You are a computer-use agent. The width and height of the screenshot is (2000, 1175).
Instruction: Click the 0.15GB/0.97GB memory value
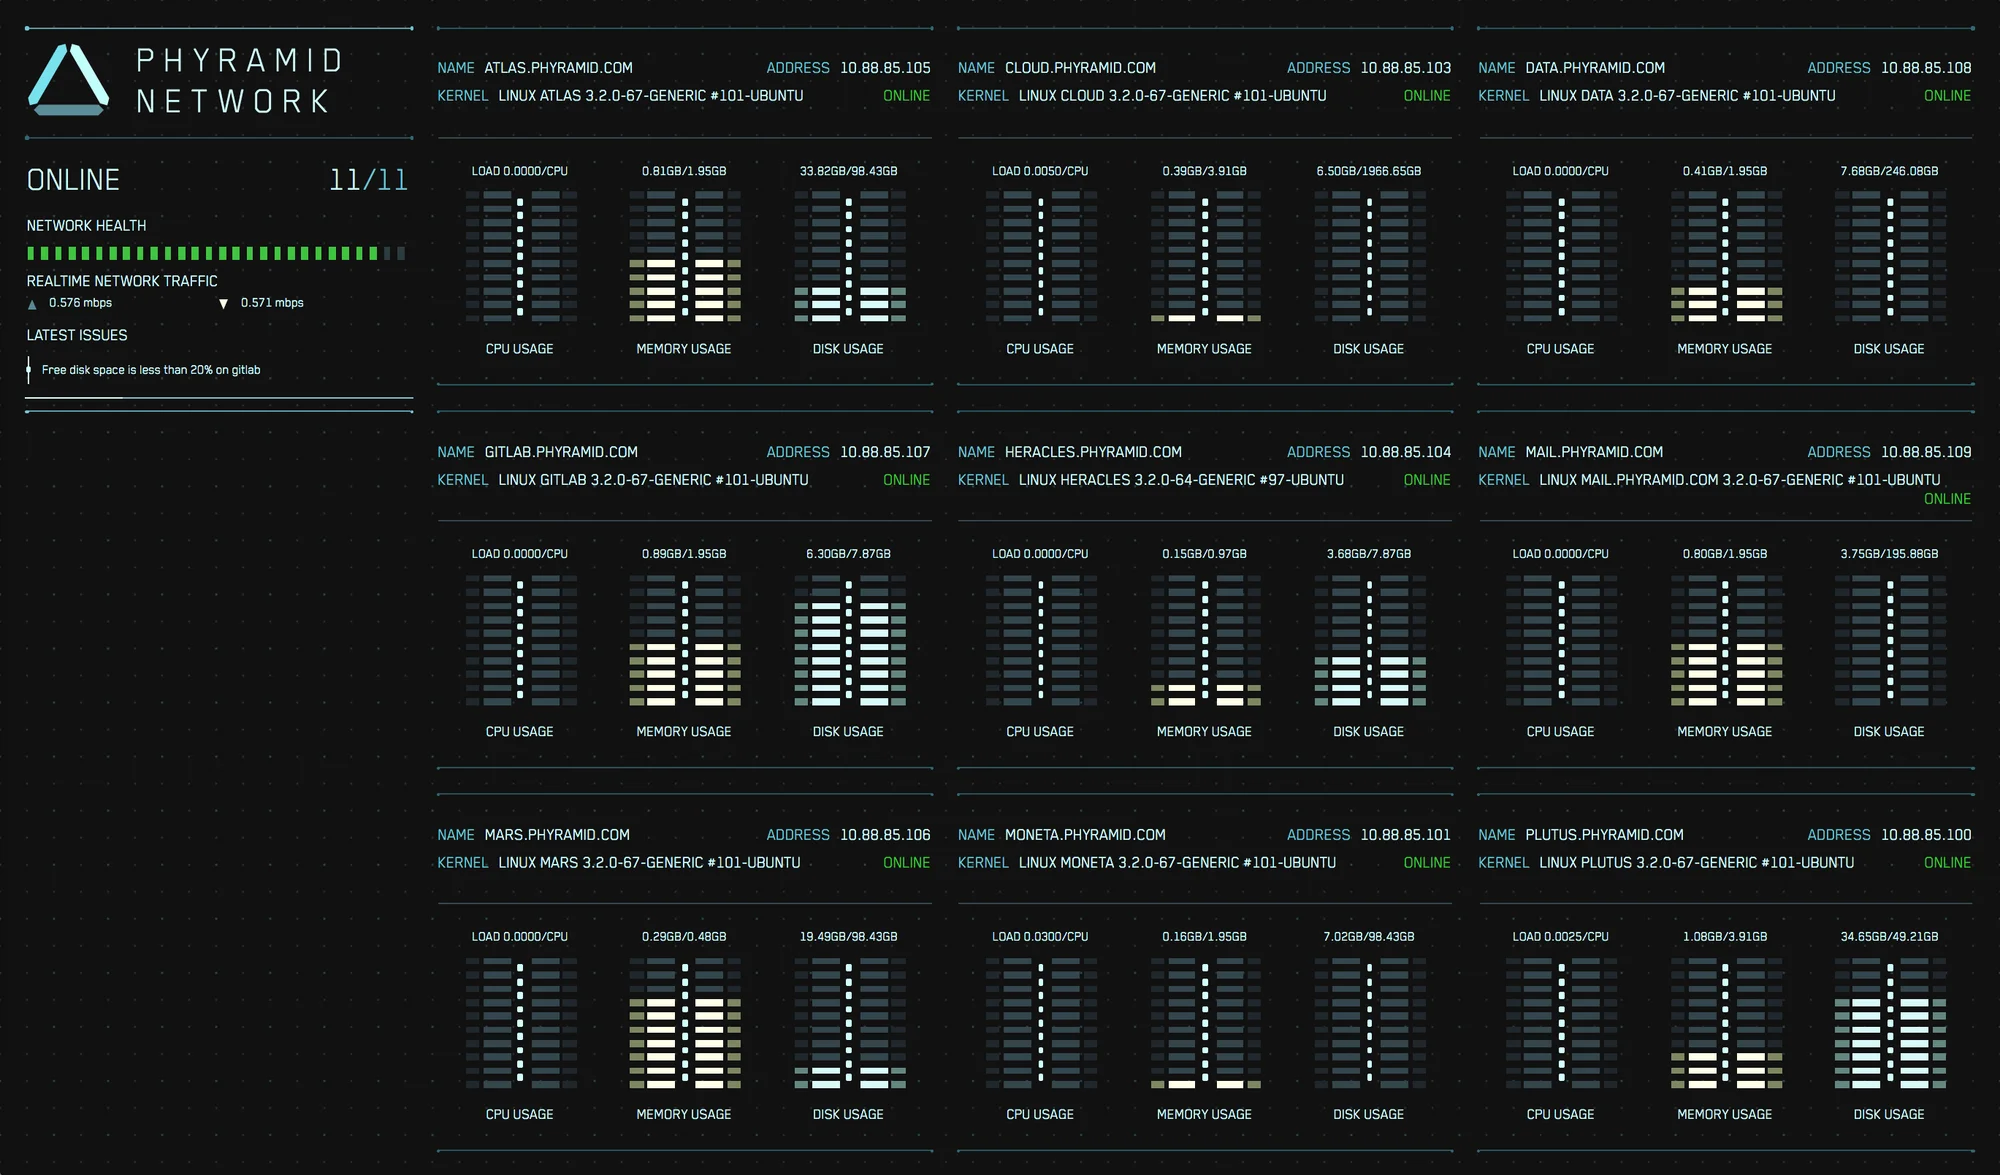1205,554
